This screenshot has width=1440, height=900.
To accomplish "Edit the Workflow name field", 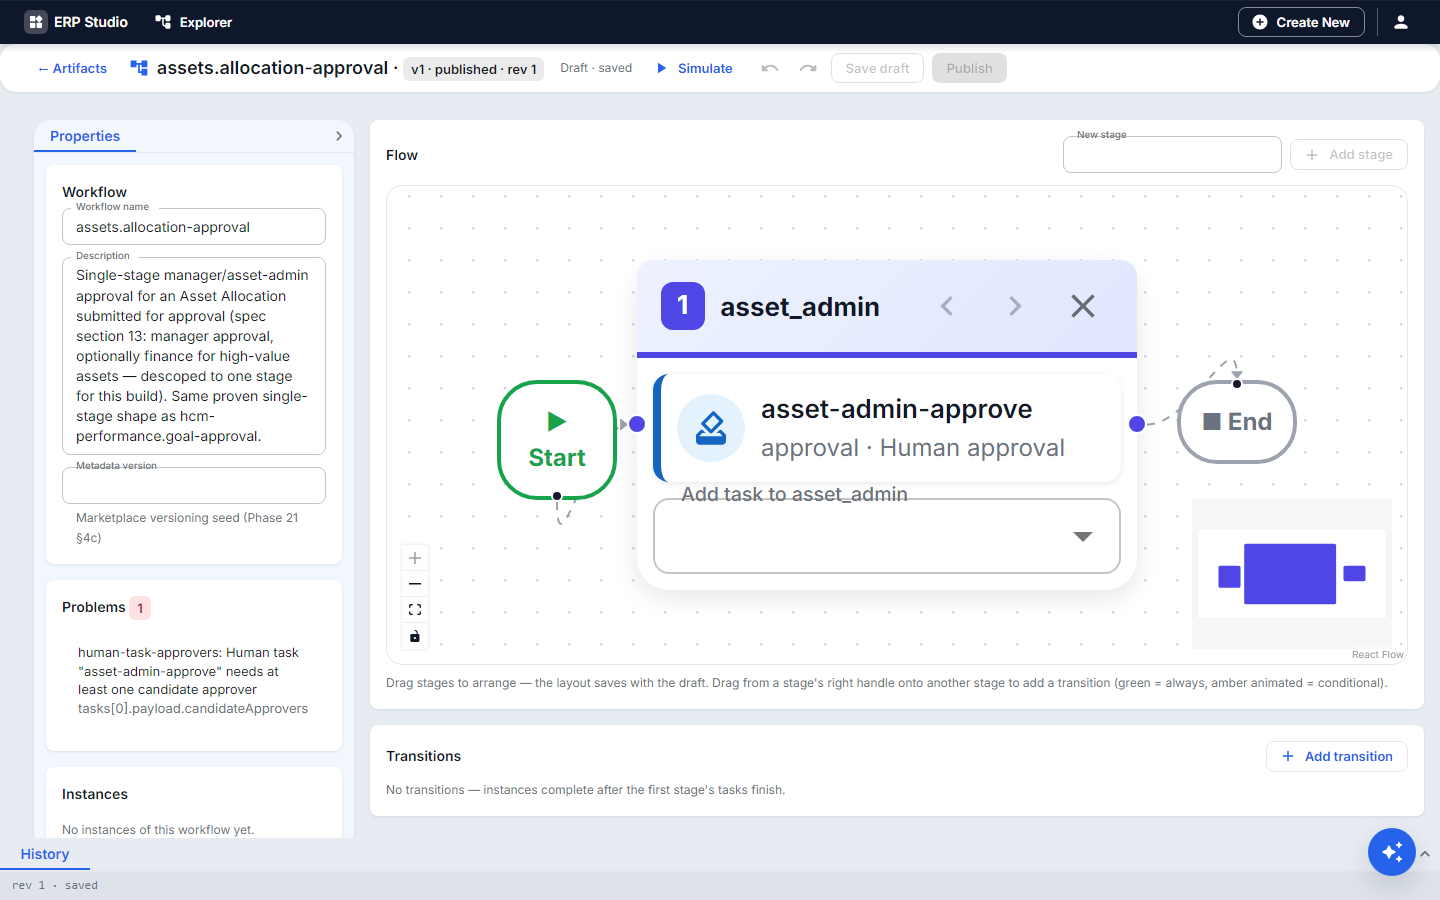I will (x=194, y=227).
